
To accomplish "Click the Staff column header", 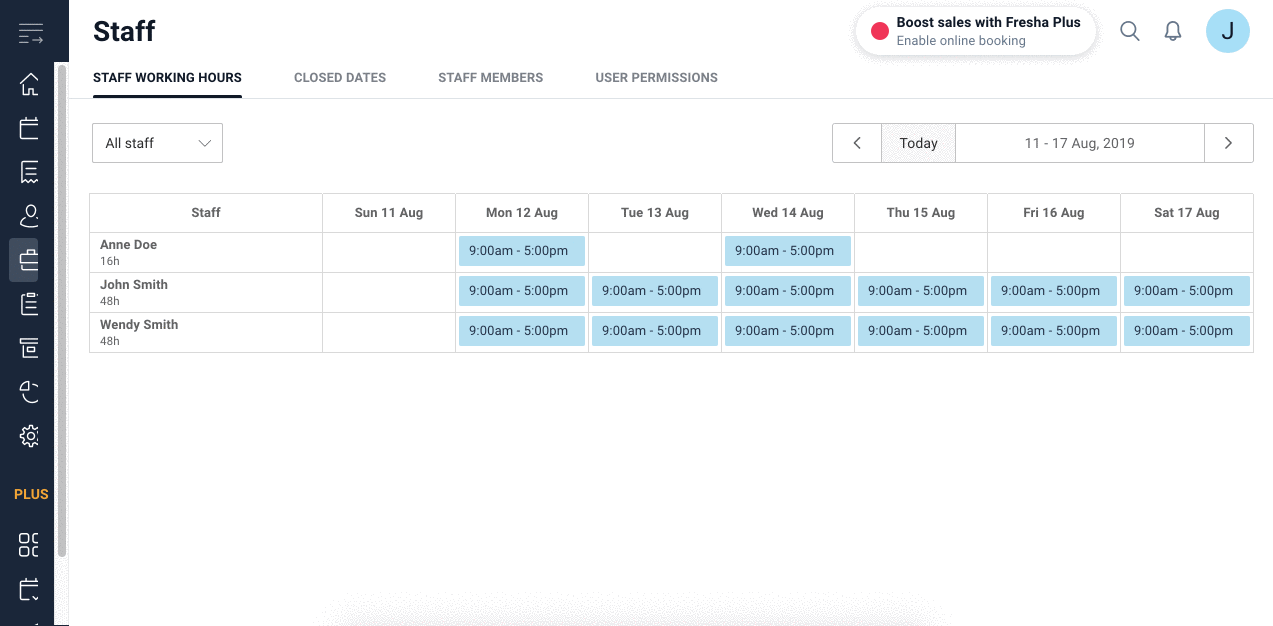I will point(206,213).
